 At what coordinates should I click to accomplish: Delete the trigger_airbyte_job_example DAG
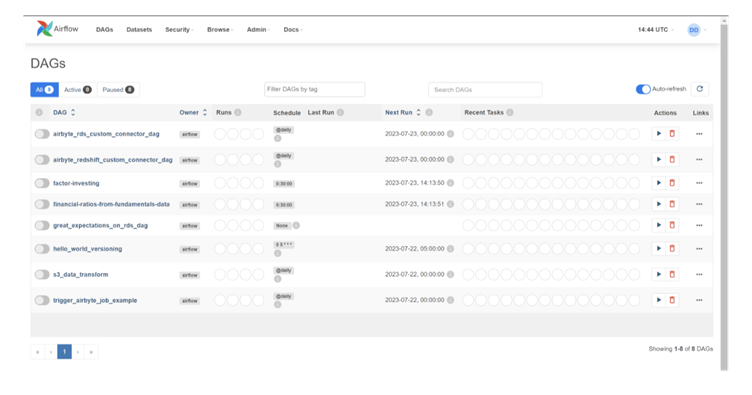click(672, 300)
